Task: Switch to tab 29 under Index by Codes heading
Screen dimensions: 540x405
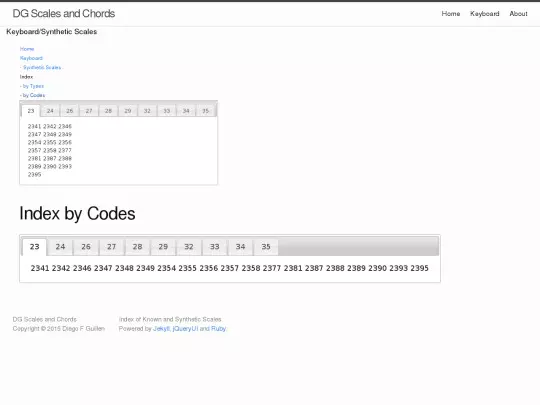Action: pyautogui.click(x=163, y=247)
